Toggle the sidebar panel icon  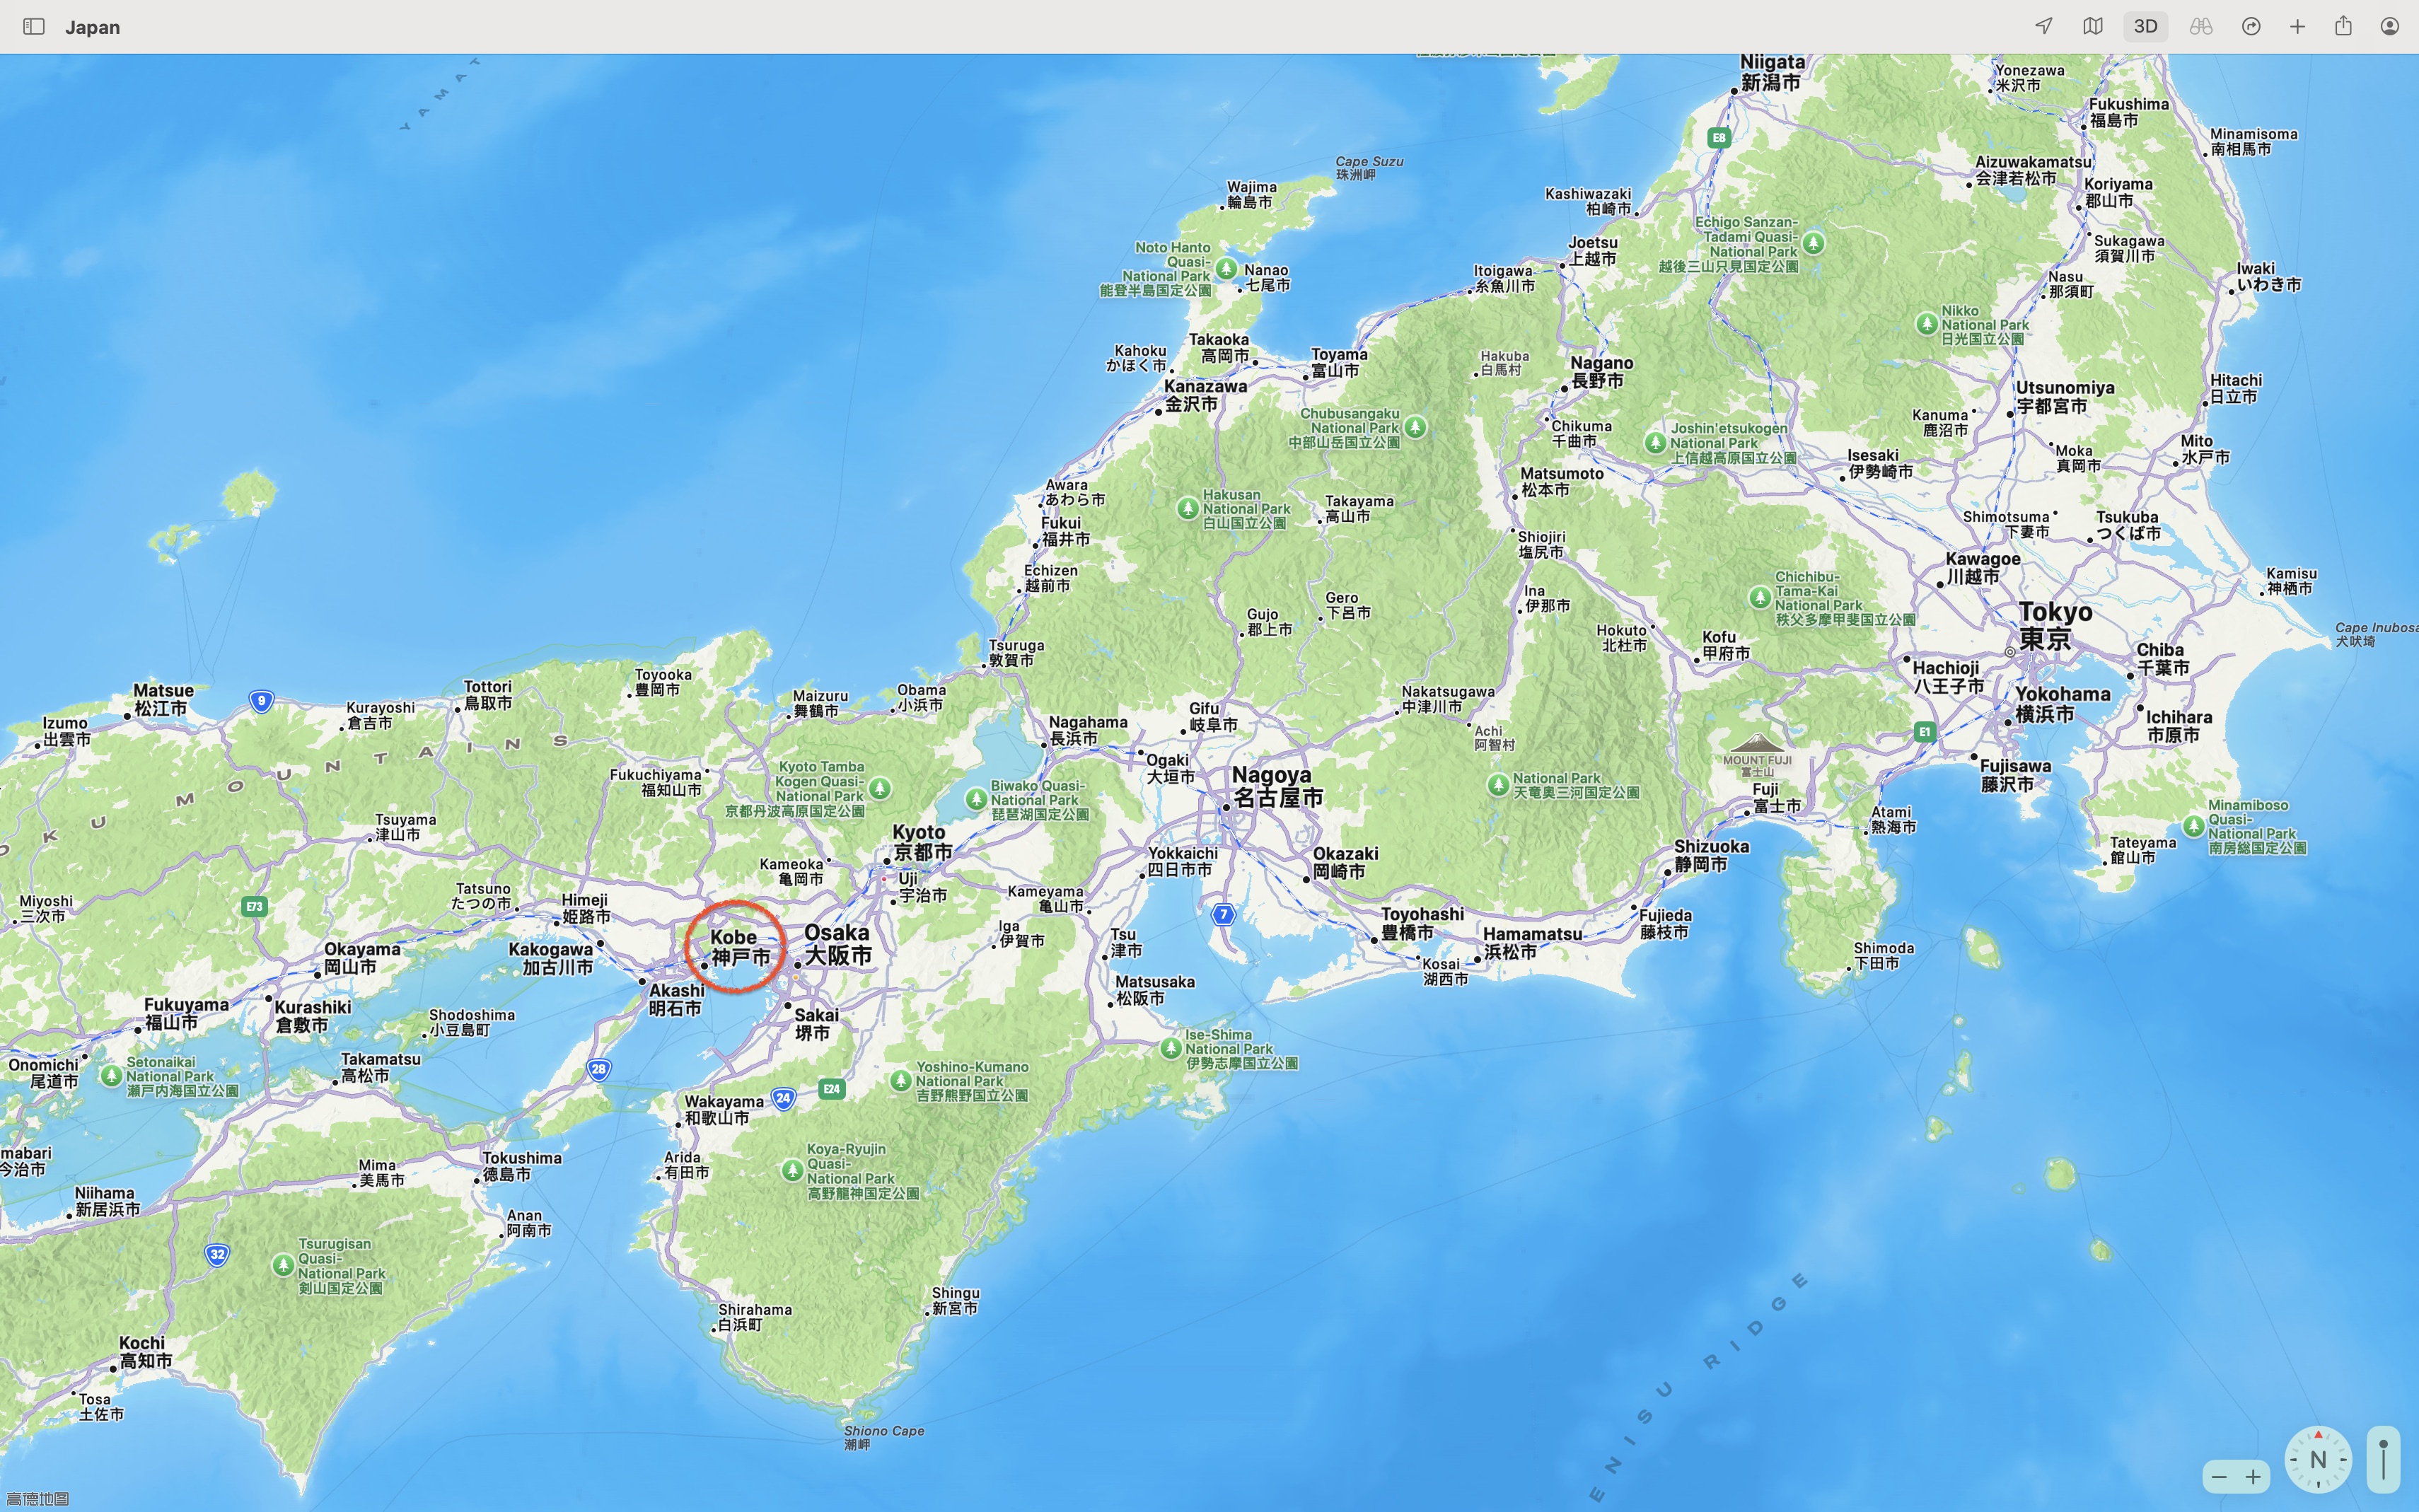click(x=33, y=26)
